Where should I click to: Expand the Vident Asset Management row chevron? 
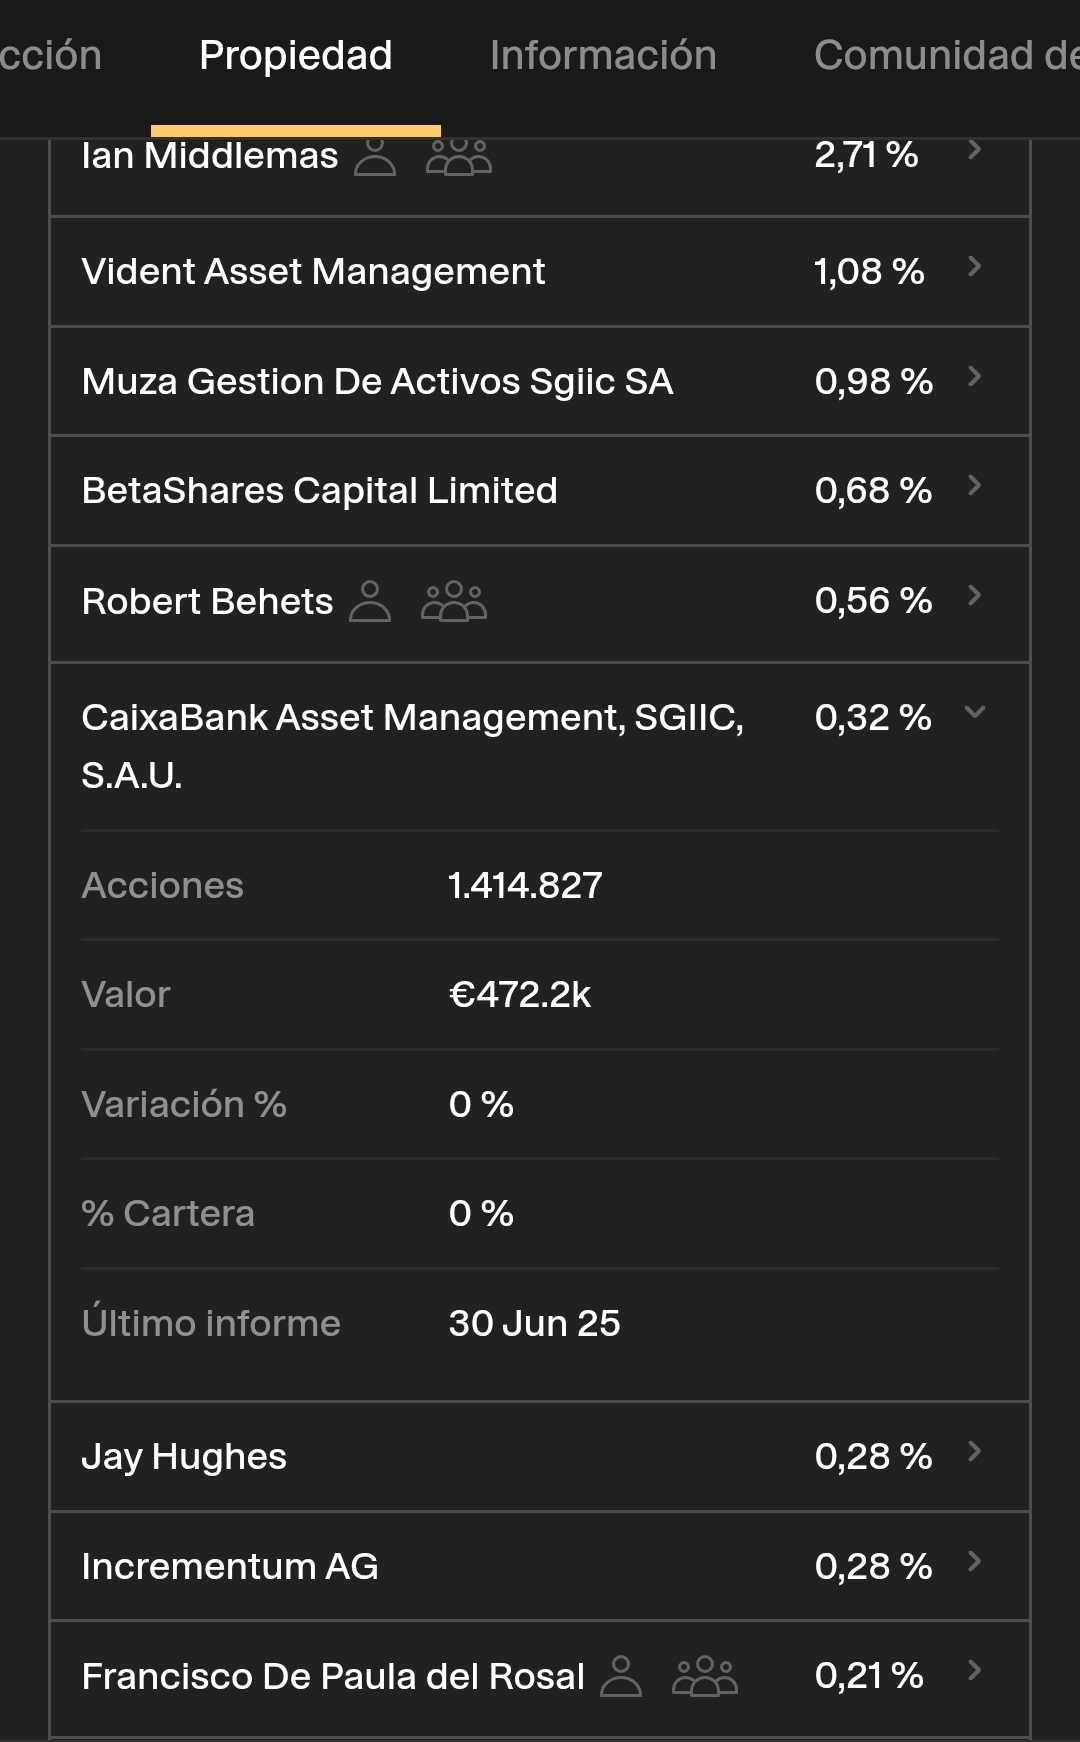coord(975,267)
